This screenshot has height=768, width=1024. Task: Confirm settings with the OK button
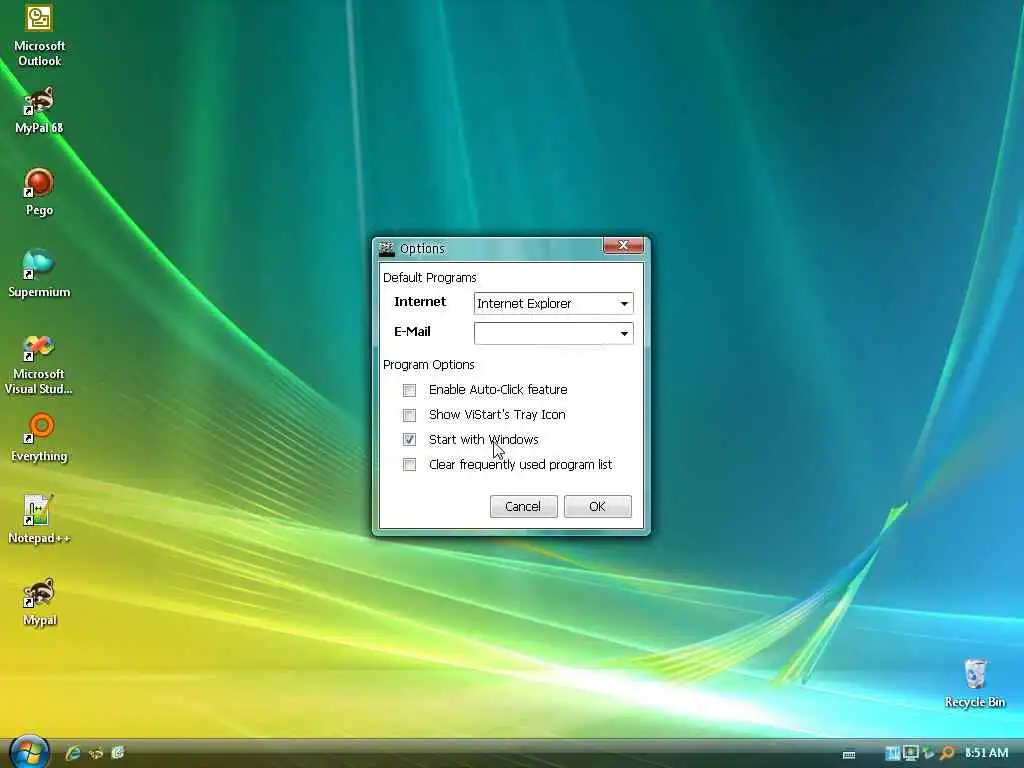point(598,506)
